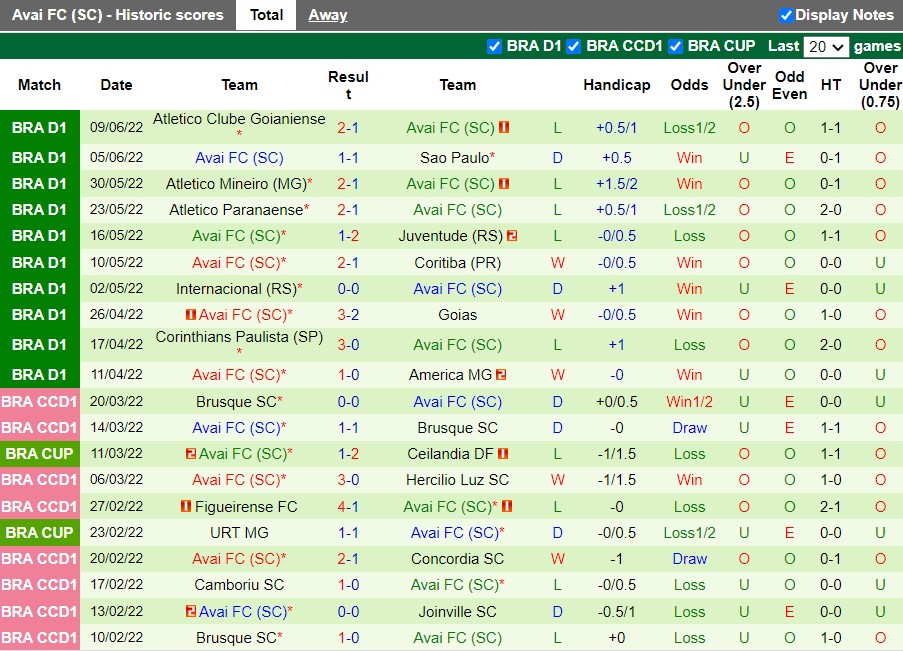Viewport: 903px width, 651px height.
Task: Open Atletico Paranaense team link
Action: coord(236,210)
